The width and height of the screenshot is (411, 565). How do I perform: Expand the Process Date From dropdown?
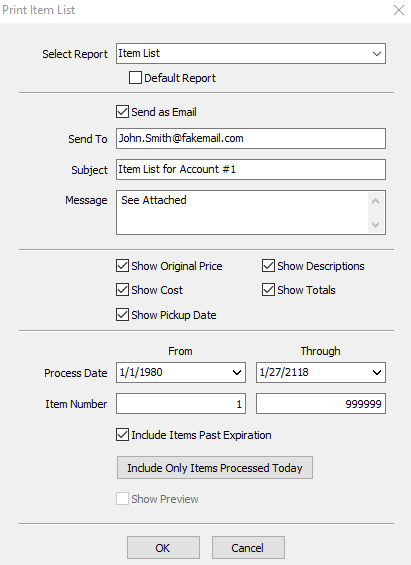(x=237, y=373)
